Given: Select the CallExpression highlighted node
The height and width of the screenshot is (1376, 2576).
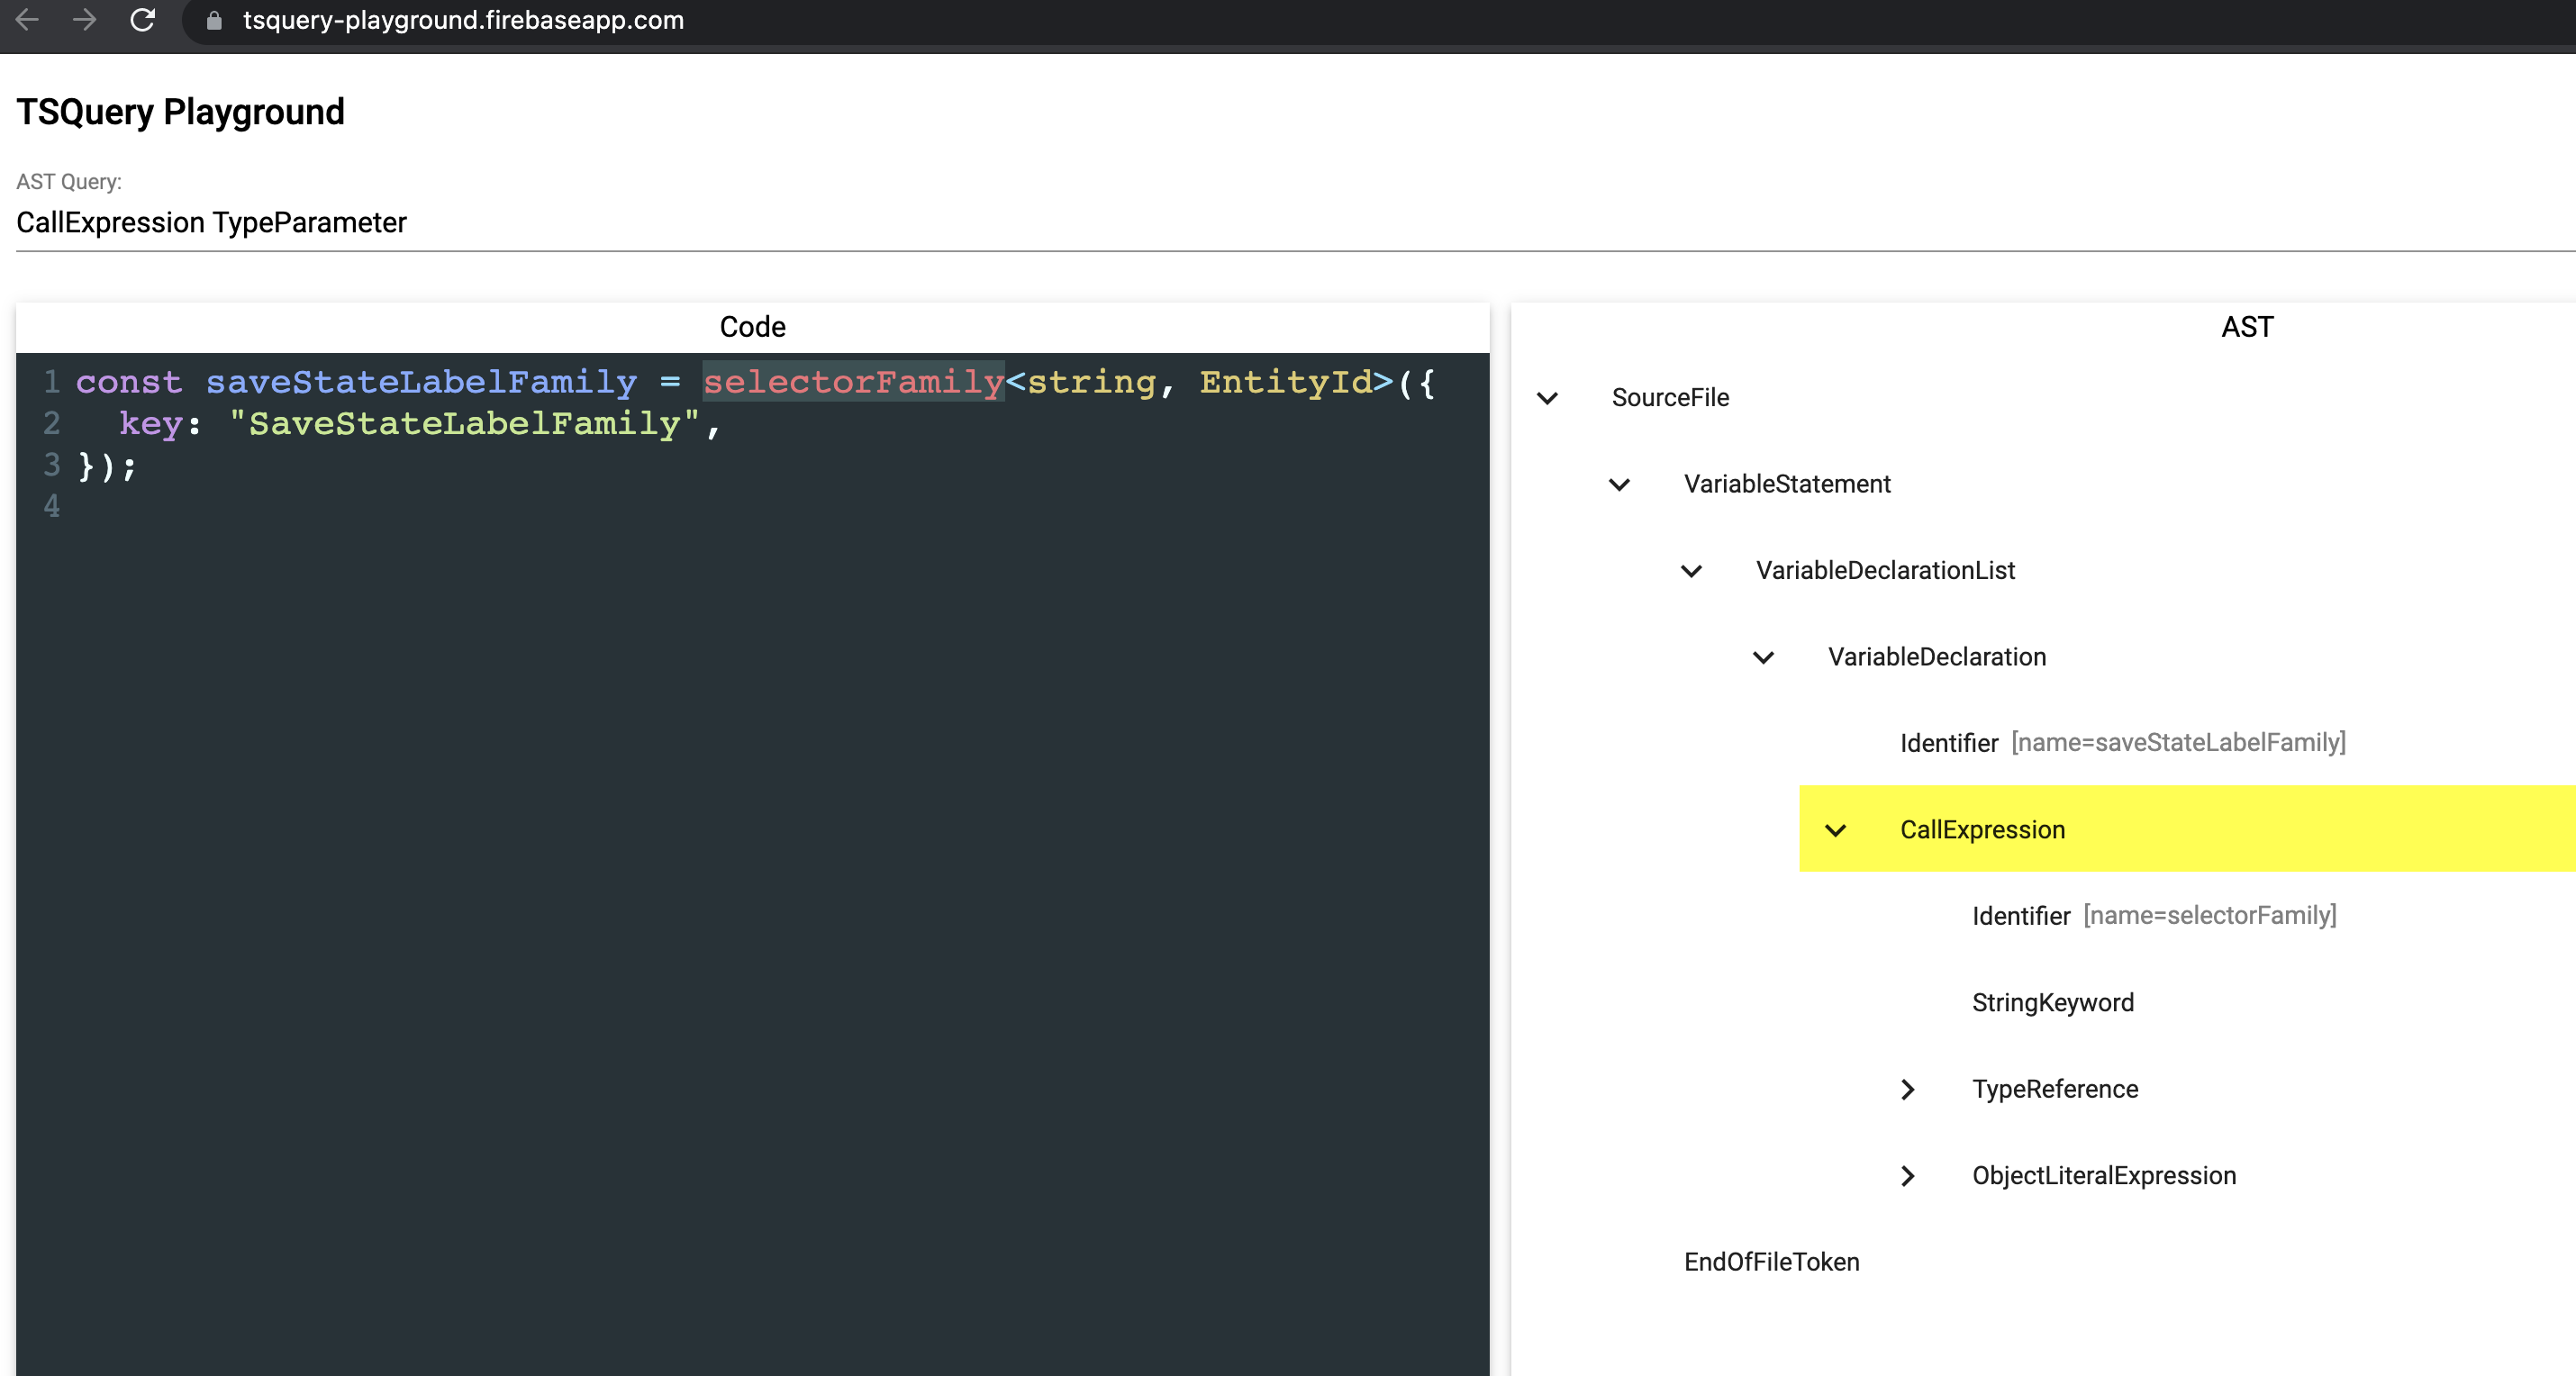Looking at the screenshot, I should click(x=1982, y=830).
